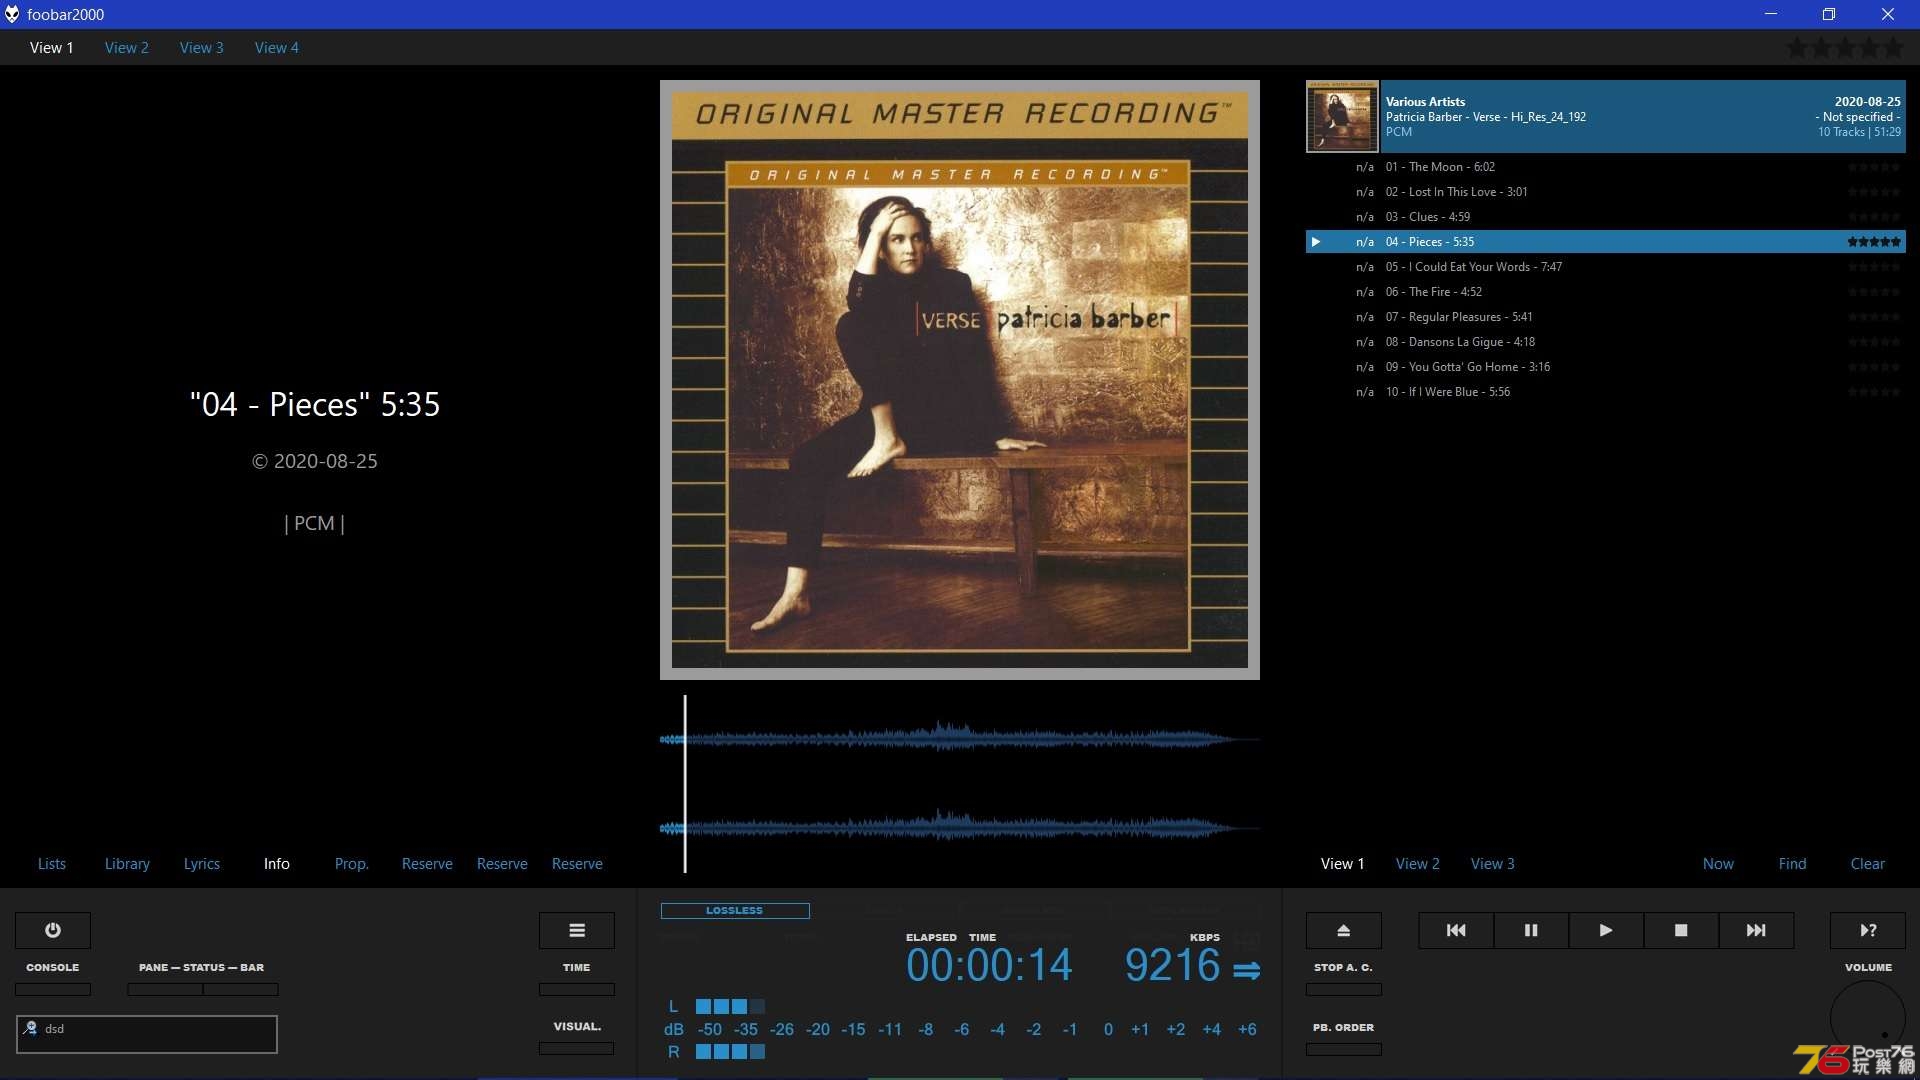Image resolution: width=1920 pixels, height=1080 pixels.
Task: Open the Prop. tab
Action: point(352,864)
